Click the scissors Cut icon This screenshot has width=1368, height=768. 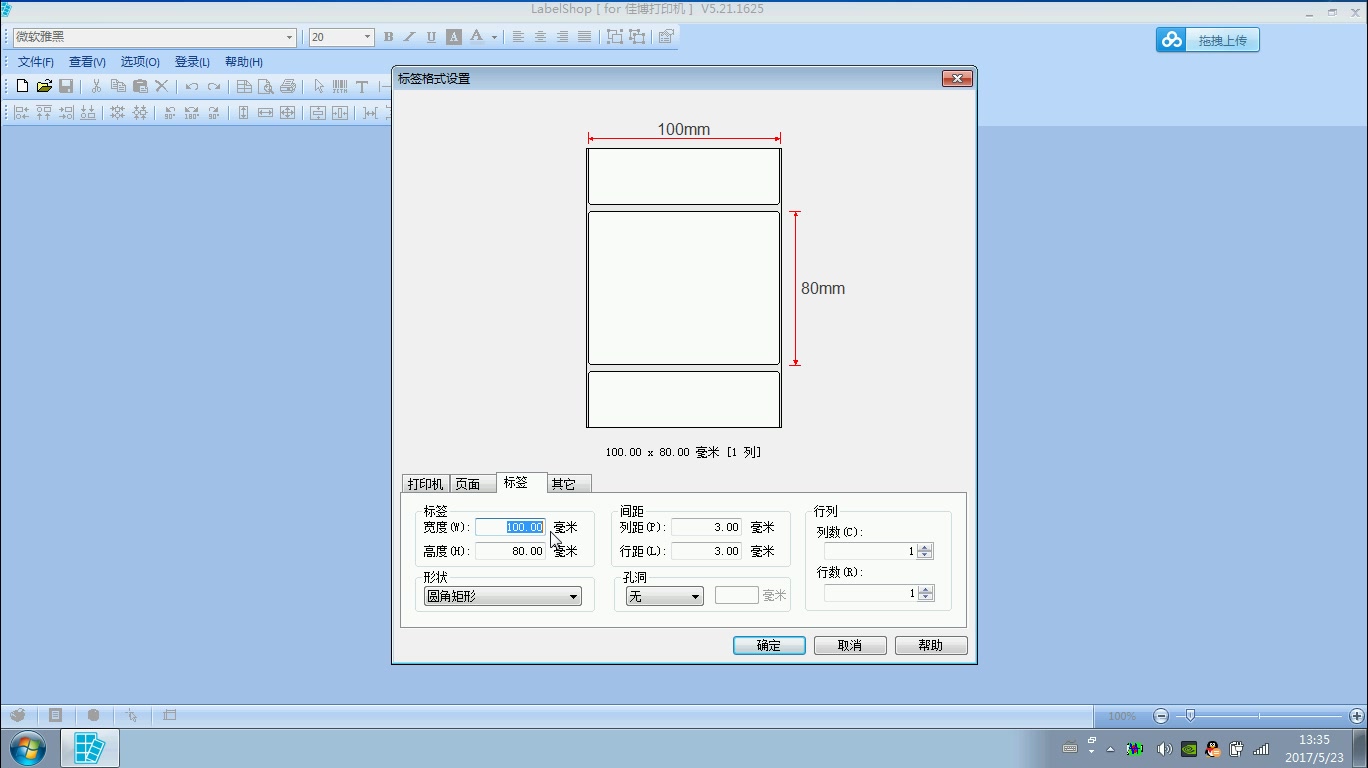pos(96,87)
